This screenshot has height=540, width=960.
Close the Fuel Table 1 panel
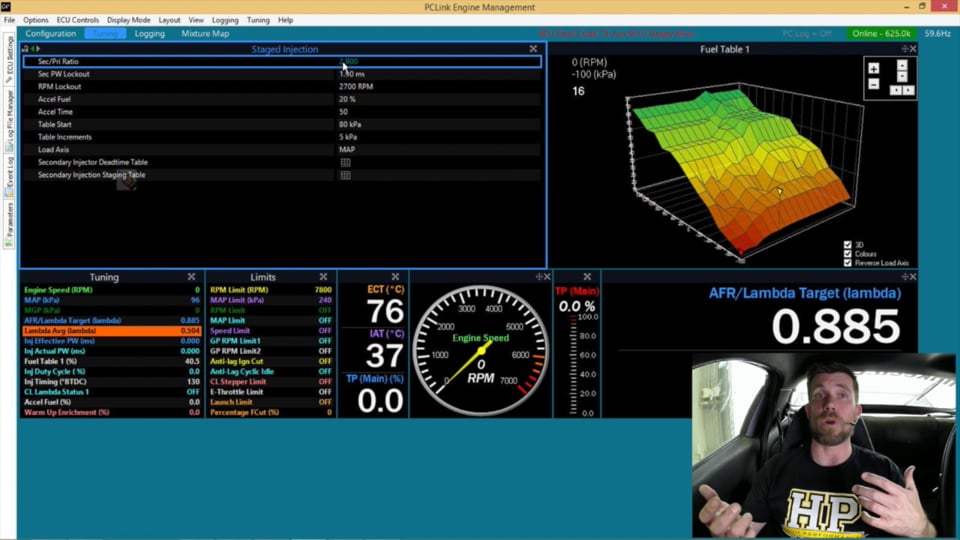[913, 49]
